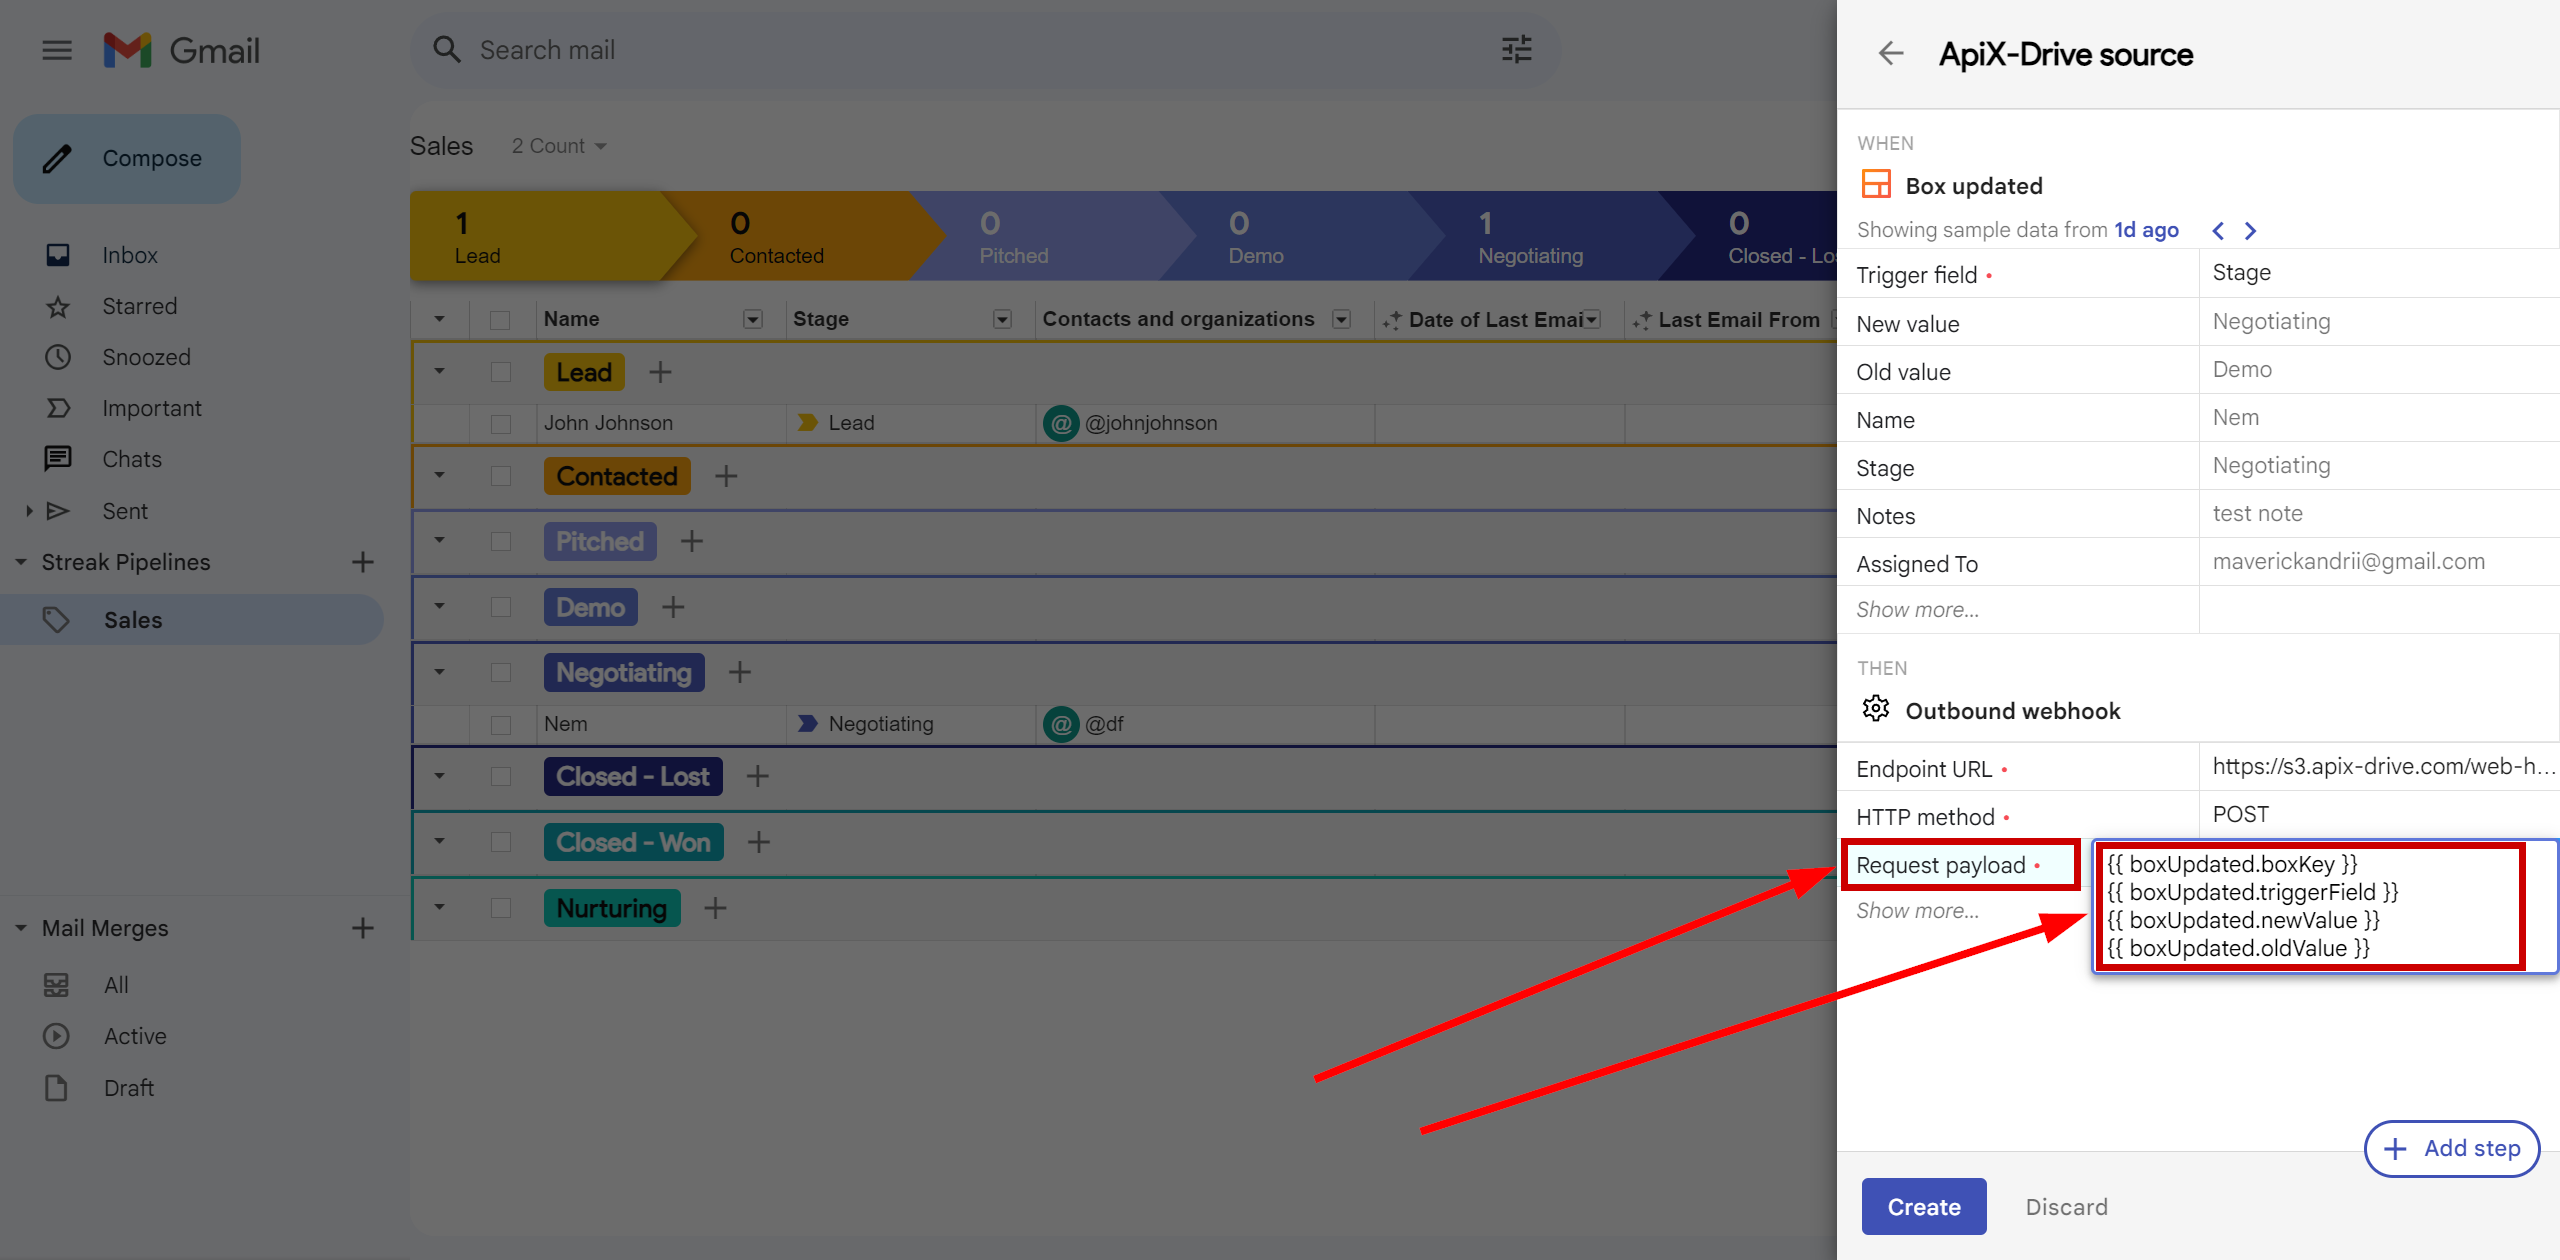The height and width of the screenshot is (1260, 2560).
Task: Click the Endpoint URL value field
Action: [x=2381, y=766]
